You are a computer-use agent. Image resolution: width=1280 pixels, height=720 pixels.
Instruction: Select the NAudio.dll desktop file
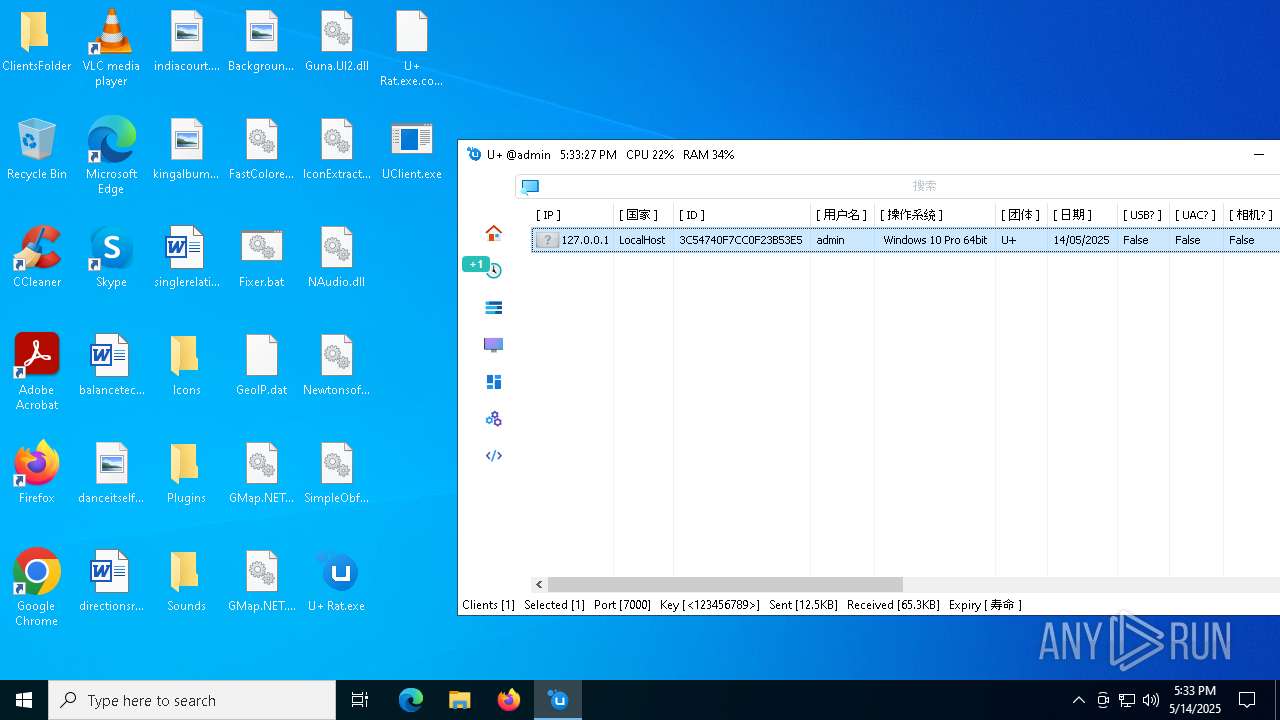[336, 258]
